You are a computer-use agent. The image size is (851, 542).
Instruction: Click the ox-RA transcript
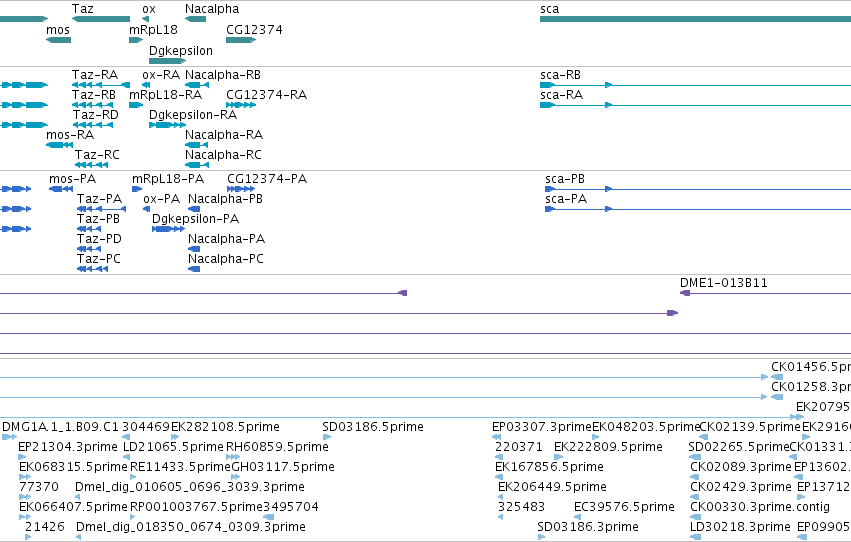pos(146,85)
